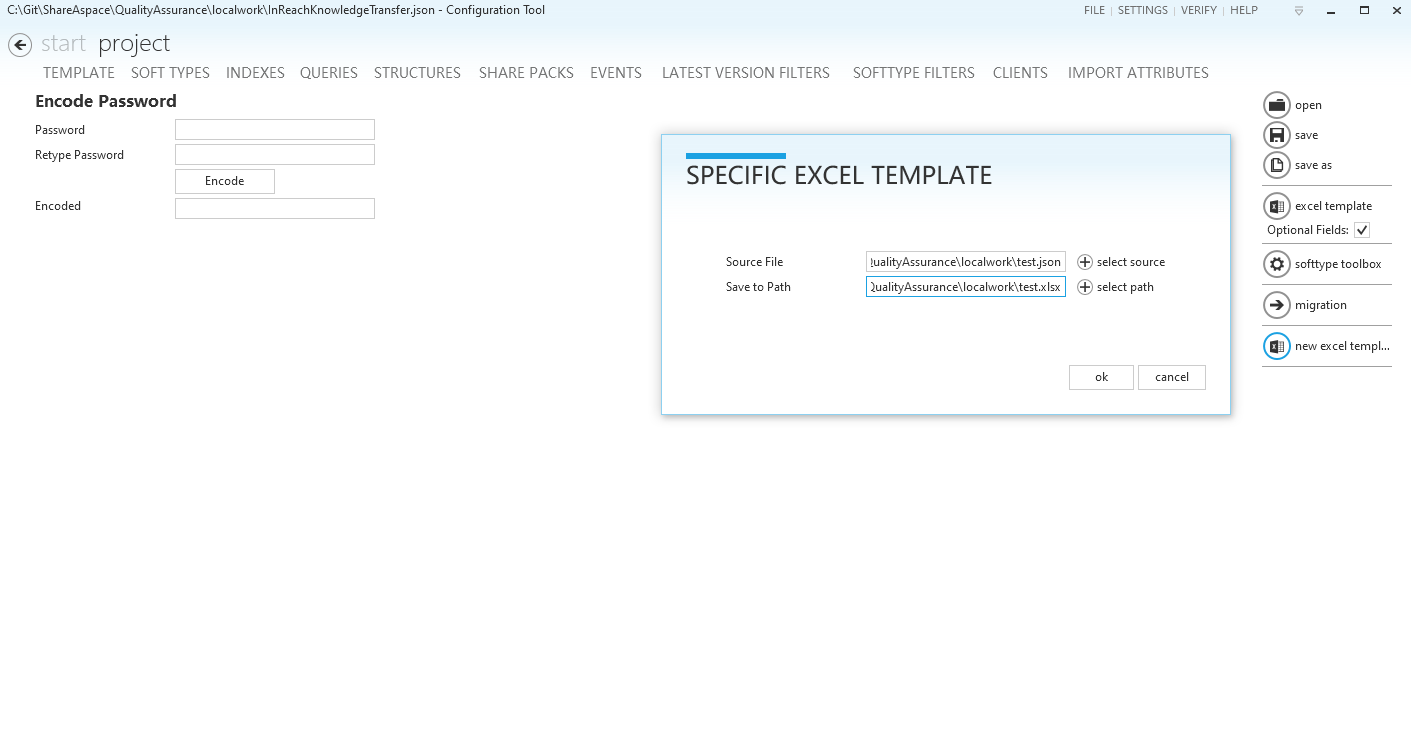1411x755 pixels.
Task: Open the SETTINGS menu
Action: tap(1142, 10)
